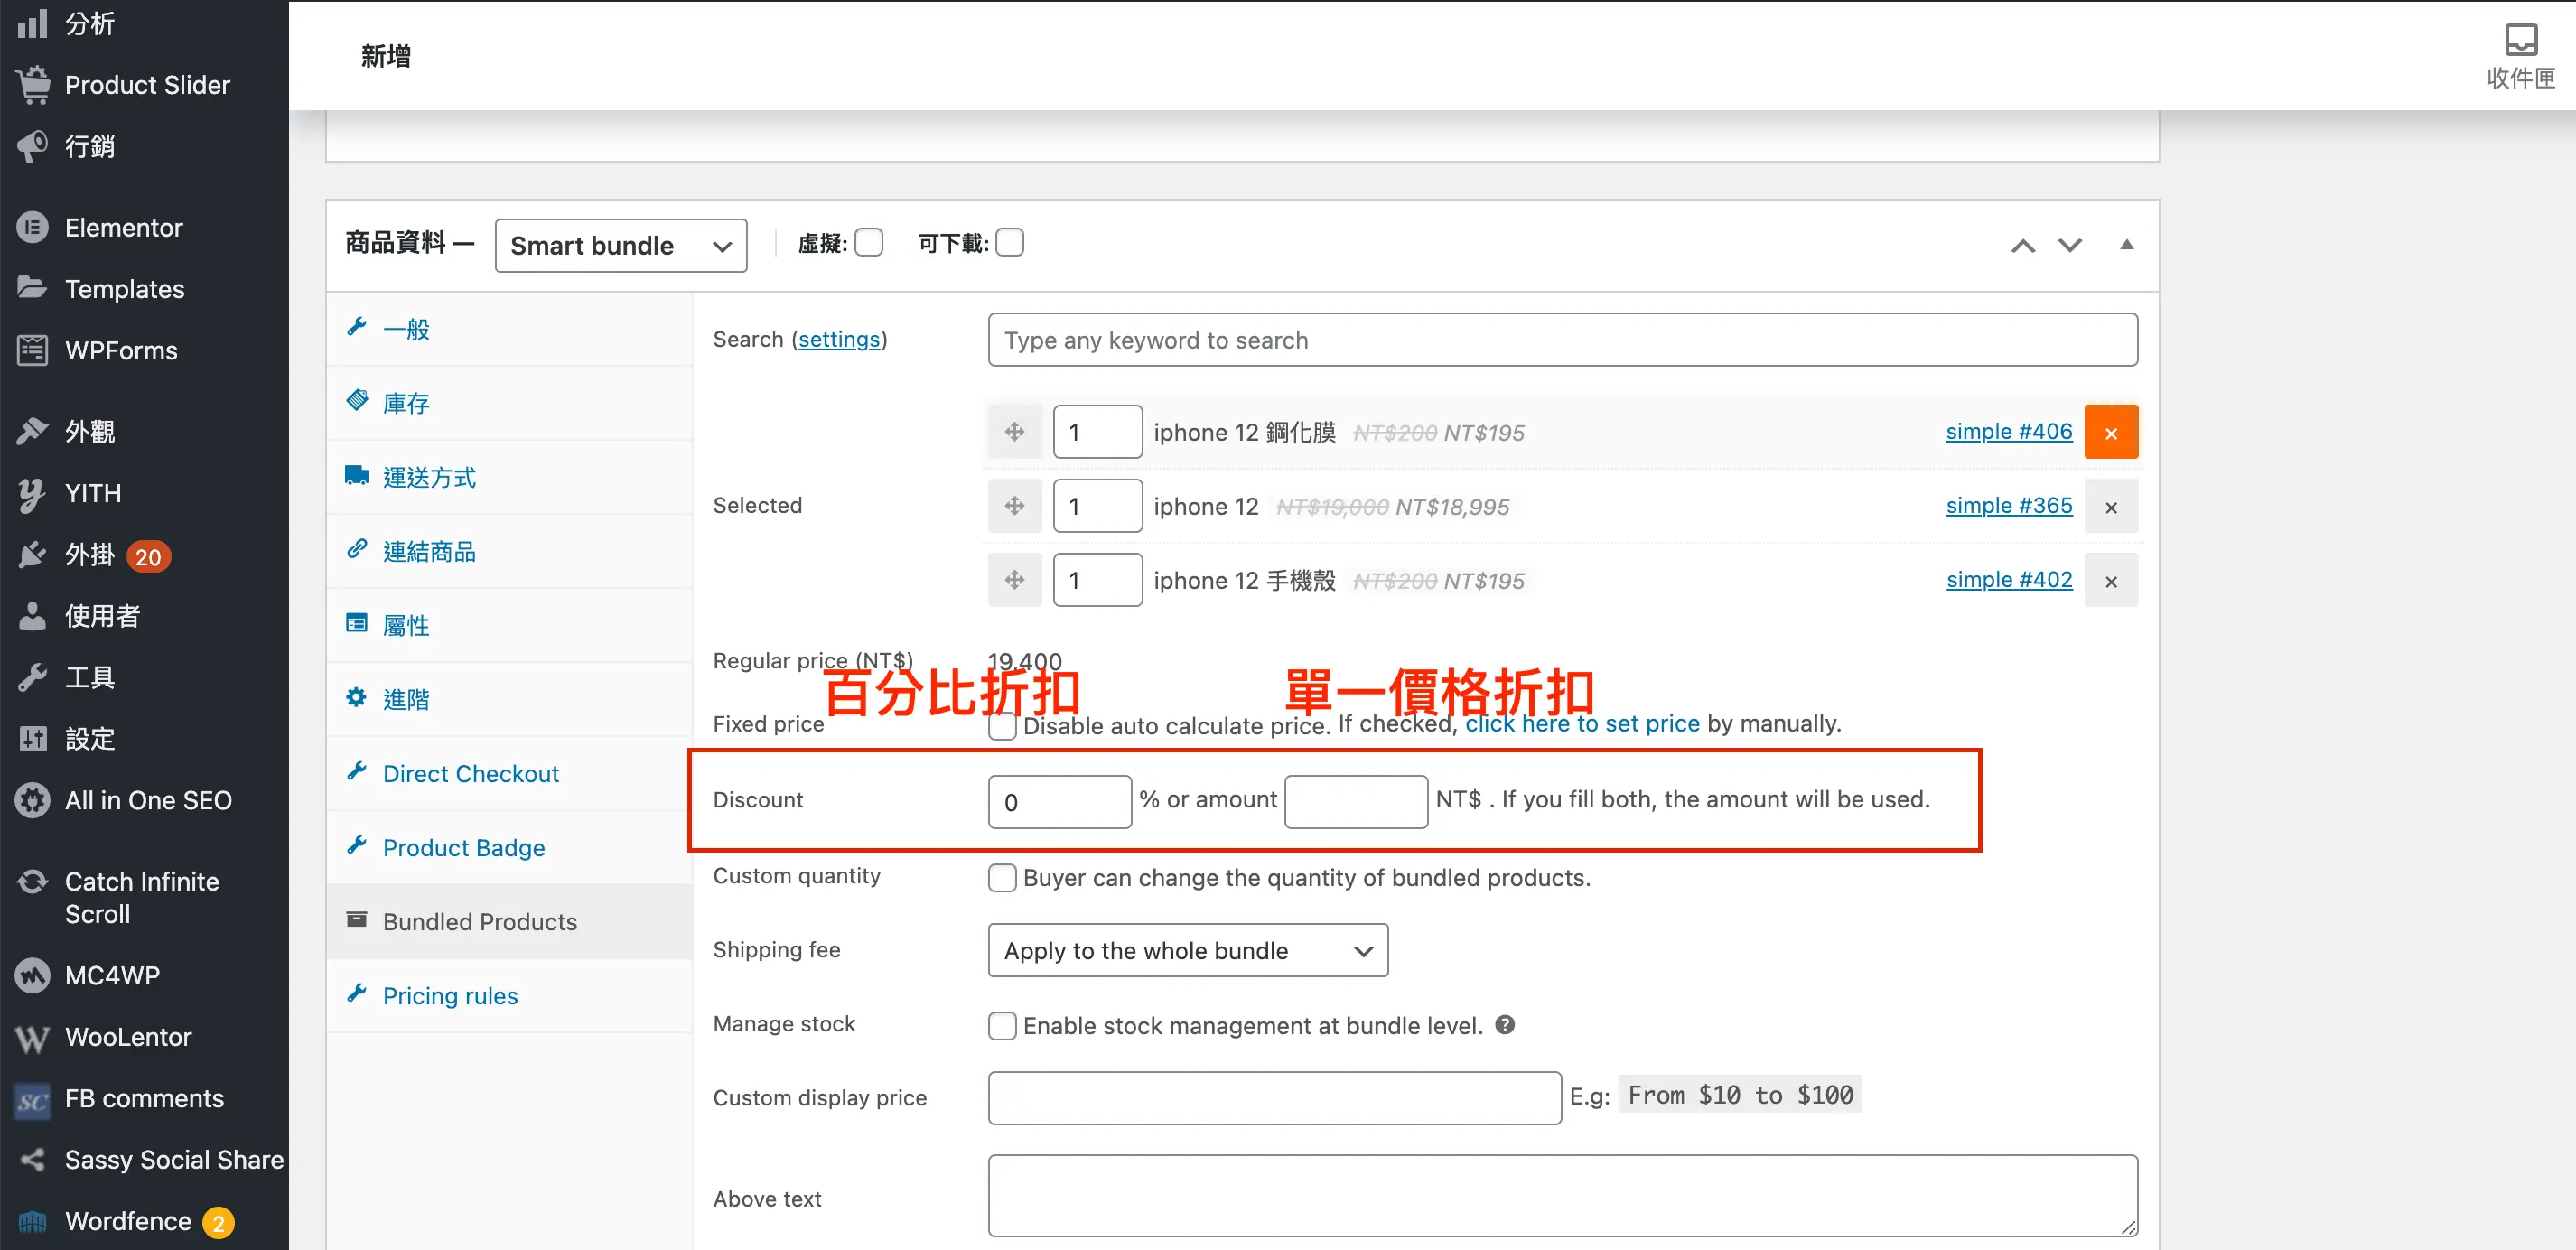Focus the discount percentage field
2576x1250 pixels.
click(x=1060, y=802)
